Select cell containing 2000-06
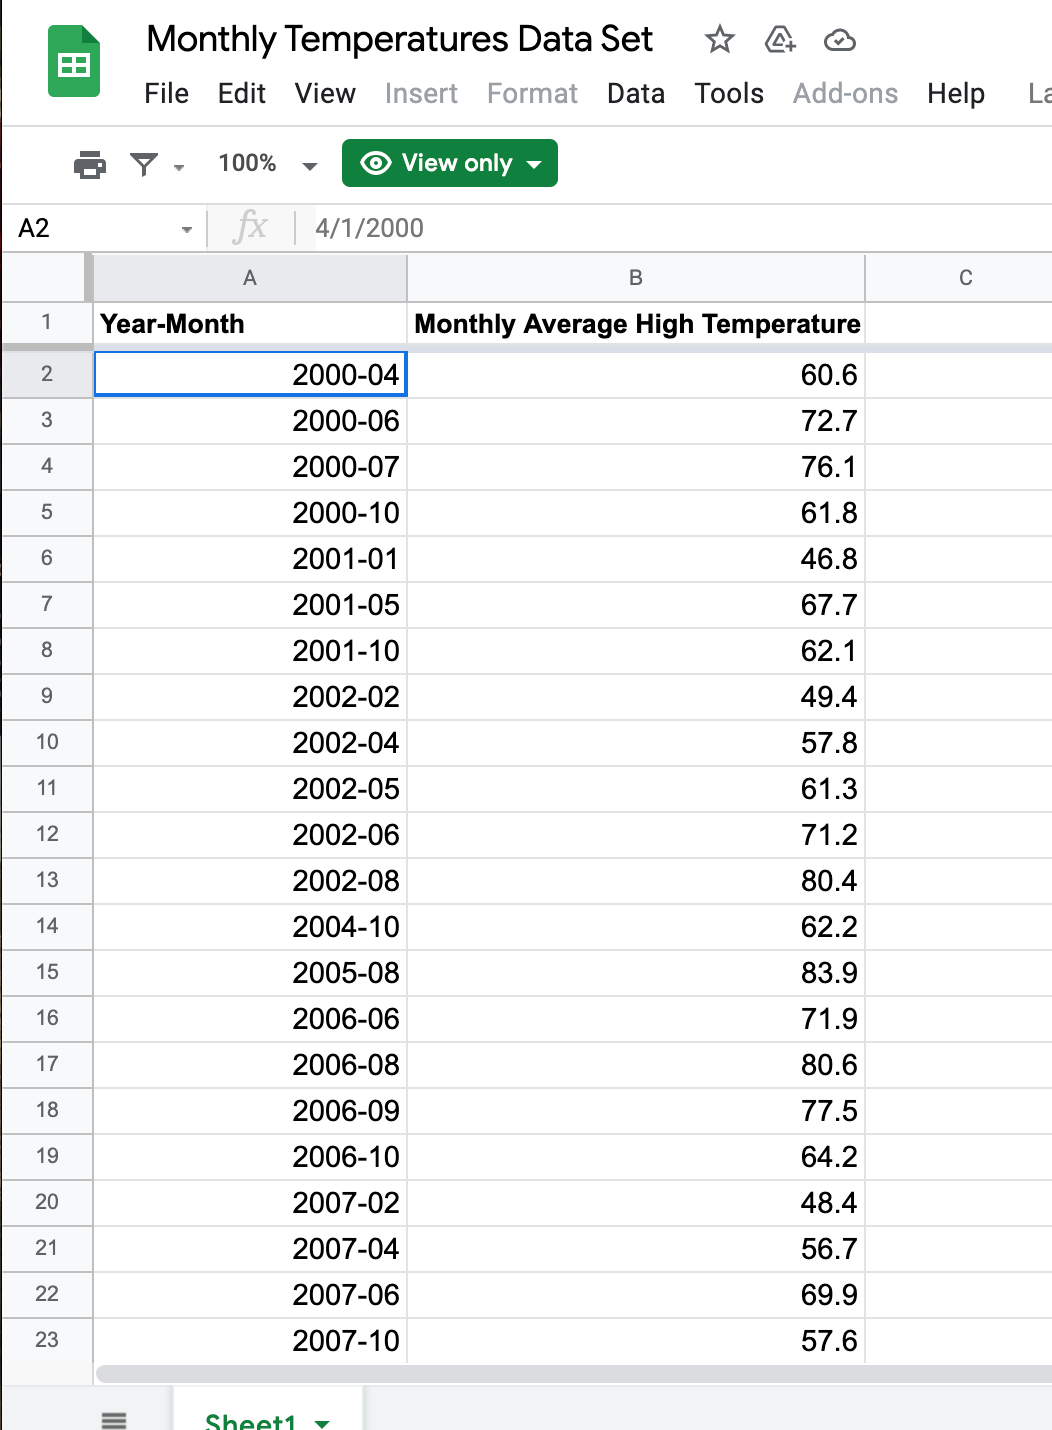1052x1430 pixels. (250, 421)
